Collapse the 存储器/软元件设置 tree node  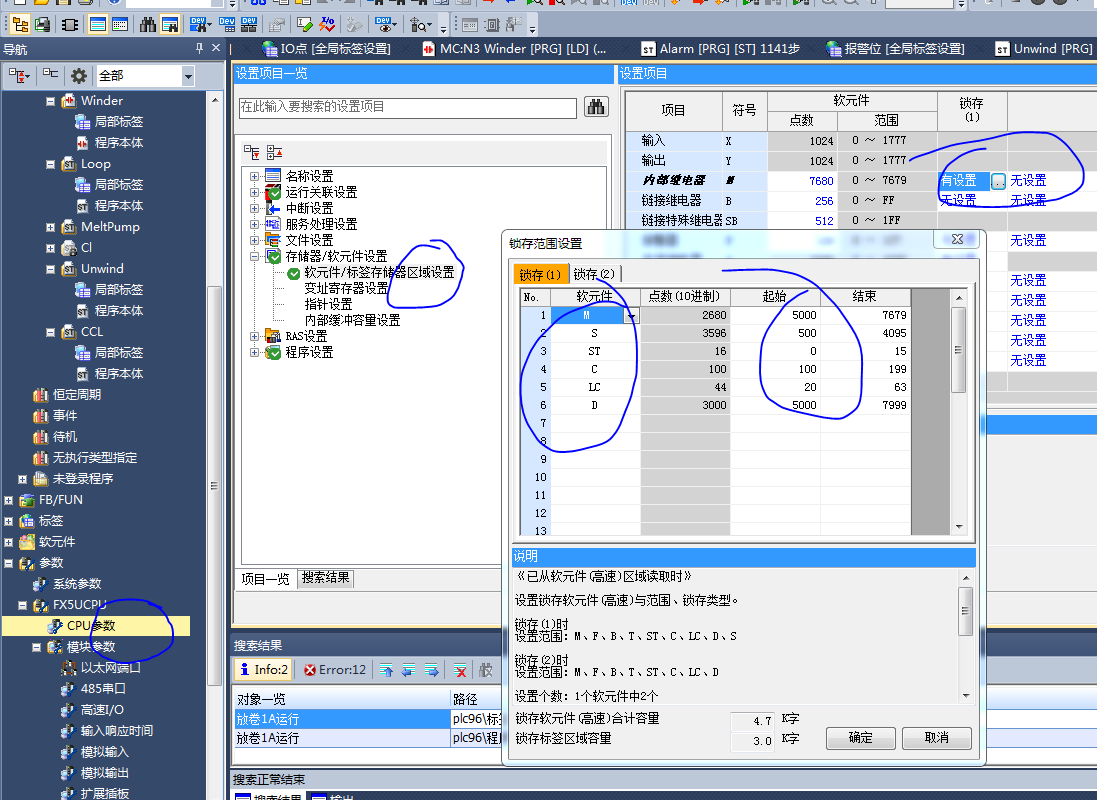click(256, 257)
